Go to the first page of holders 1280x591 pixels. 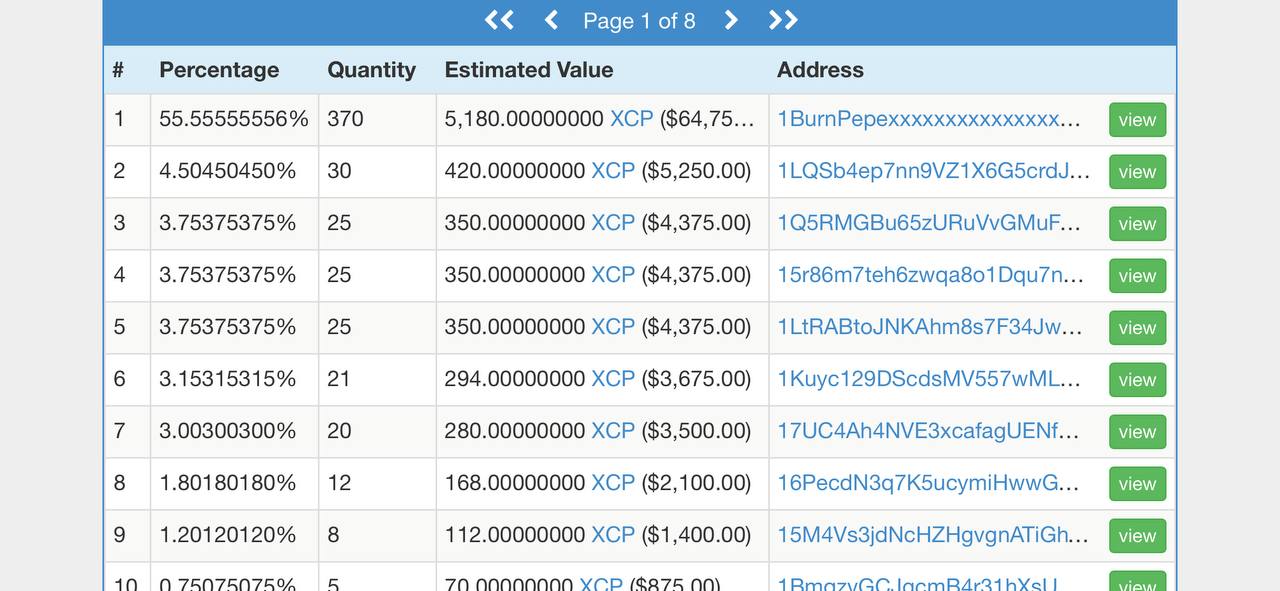coord(499,20)
